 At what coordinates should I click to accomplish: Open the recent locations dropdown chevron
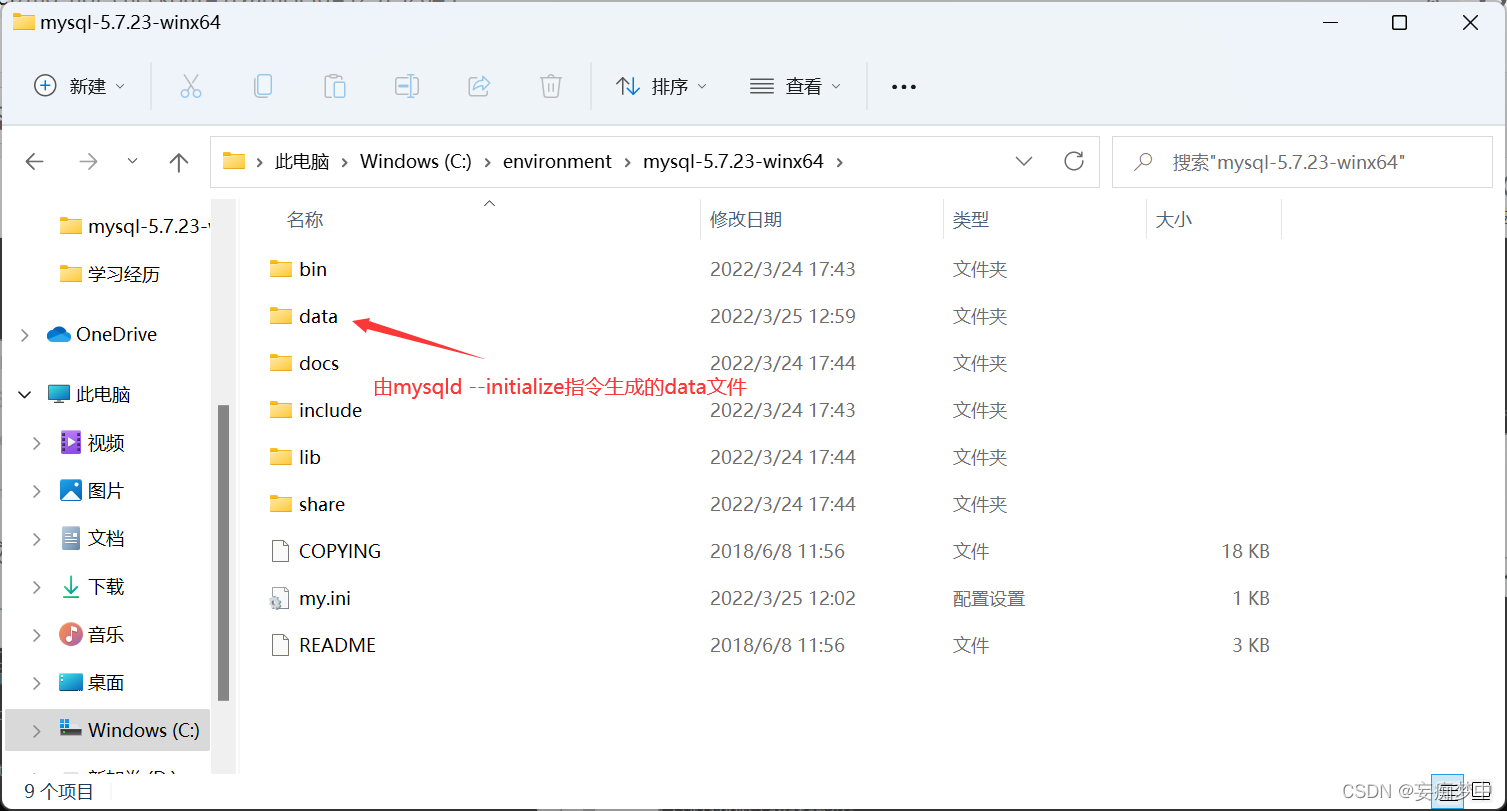(x=133, y=161)
